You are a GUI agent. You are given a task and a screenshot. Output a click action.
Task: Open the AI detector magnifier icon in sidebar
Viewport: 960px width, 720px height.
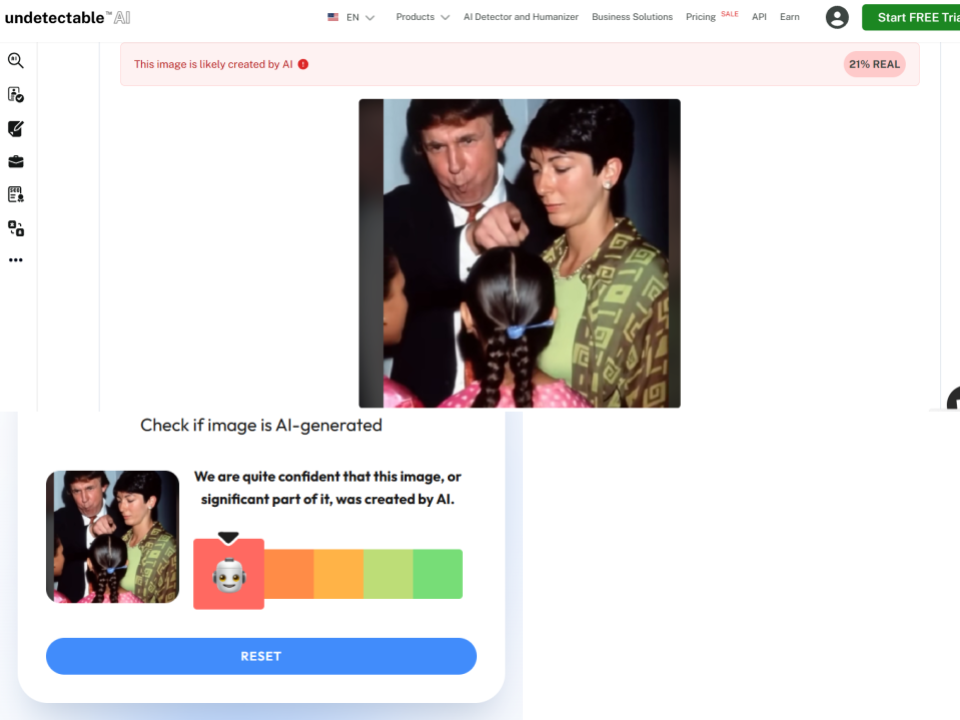[x=16, y=60]
